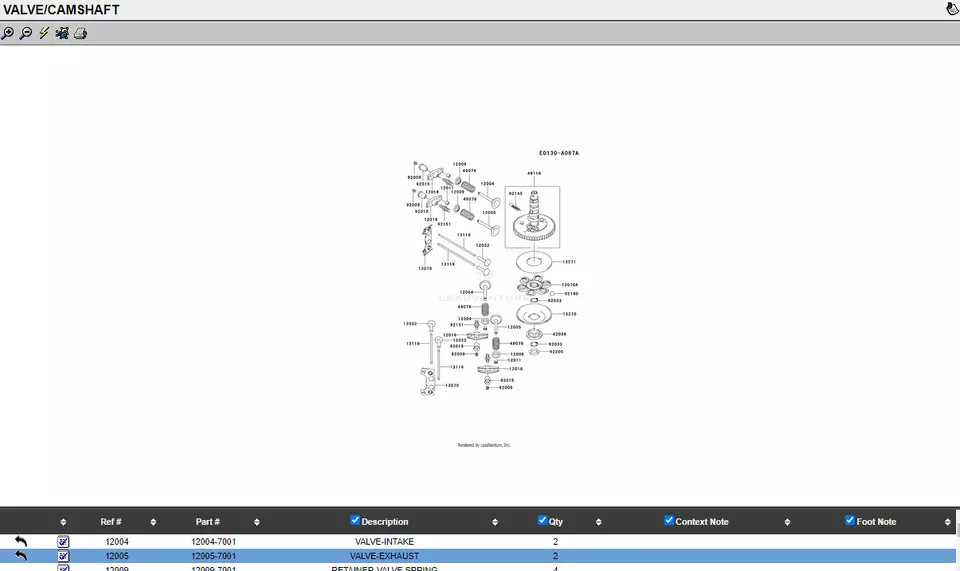Click the arrow icon for VALVE-EXHAUST row
This screenshot has height=571, width=960.
click(x=21, y=556)
